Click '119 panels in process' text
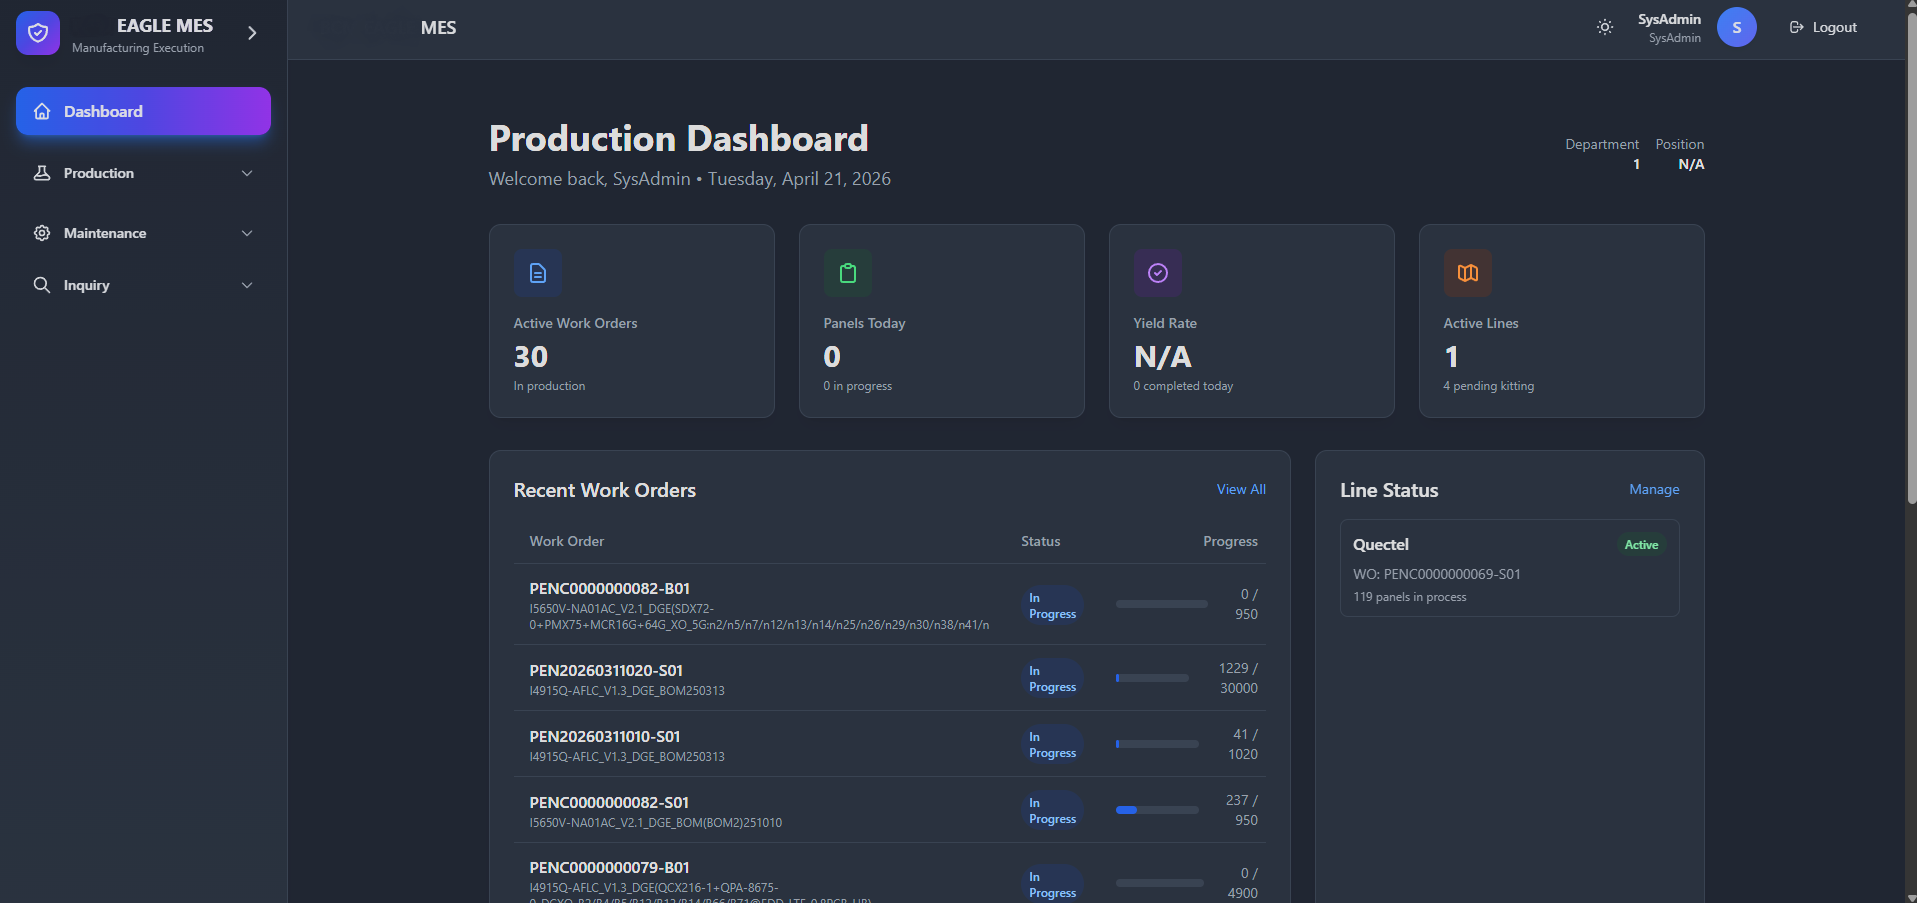 (1410, 597)
